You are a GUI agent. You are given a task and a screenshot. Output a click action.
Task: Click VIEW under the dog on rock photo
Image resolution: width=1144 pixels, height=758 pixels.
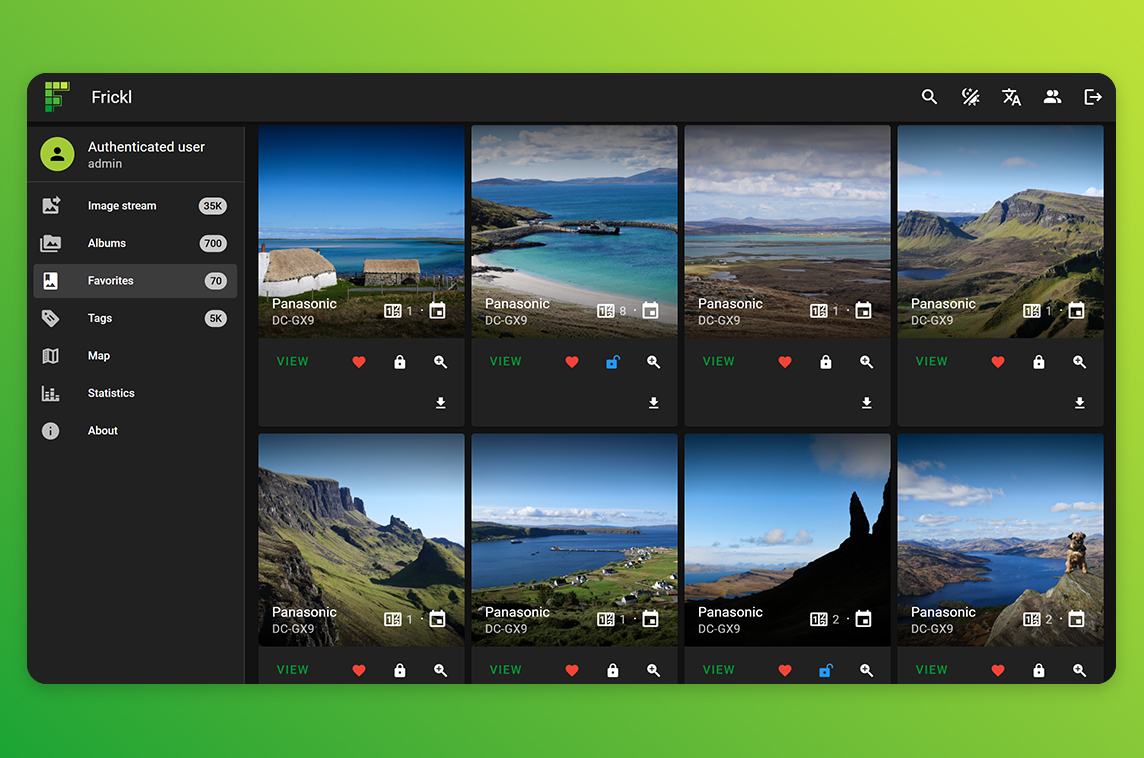click(932, 670)
